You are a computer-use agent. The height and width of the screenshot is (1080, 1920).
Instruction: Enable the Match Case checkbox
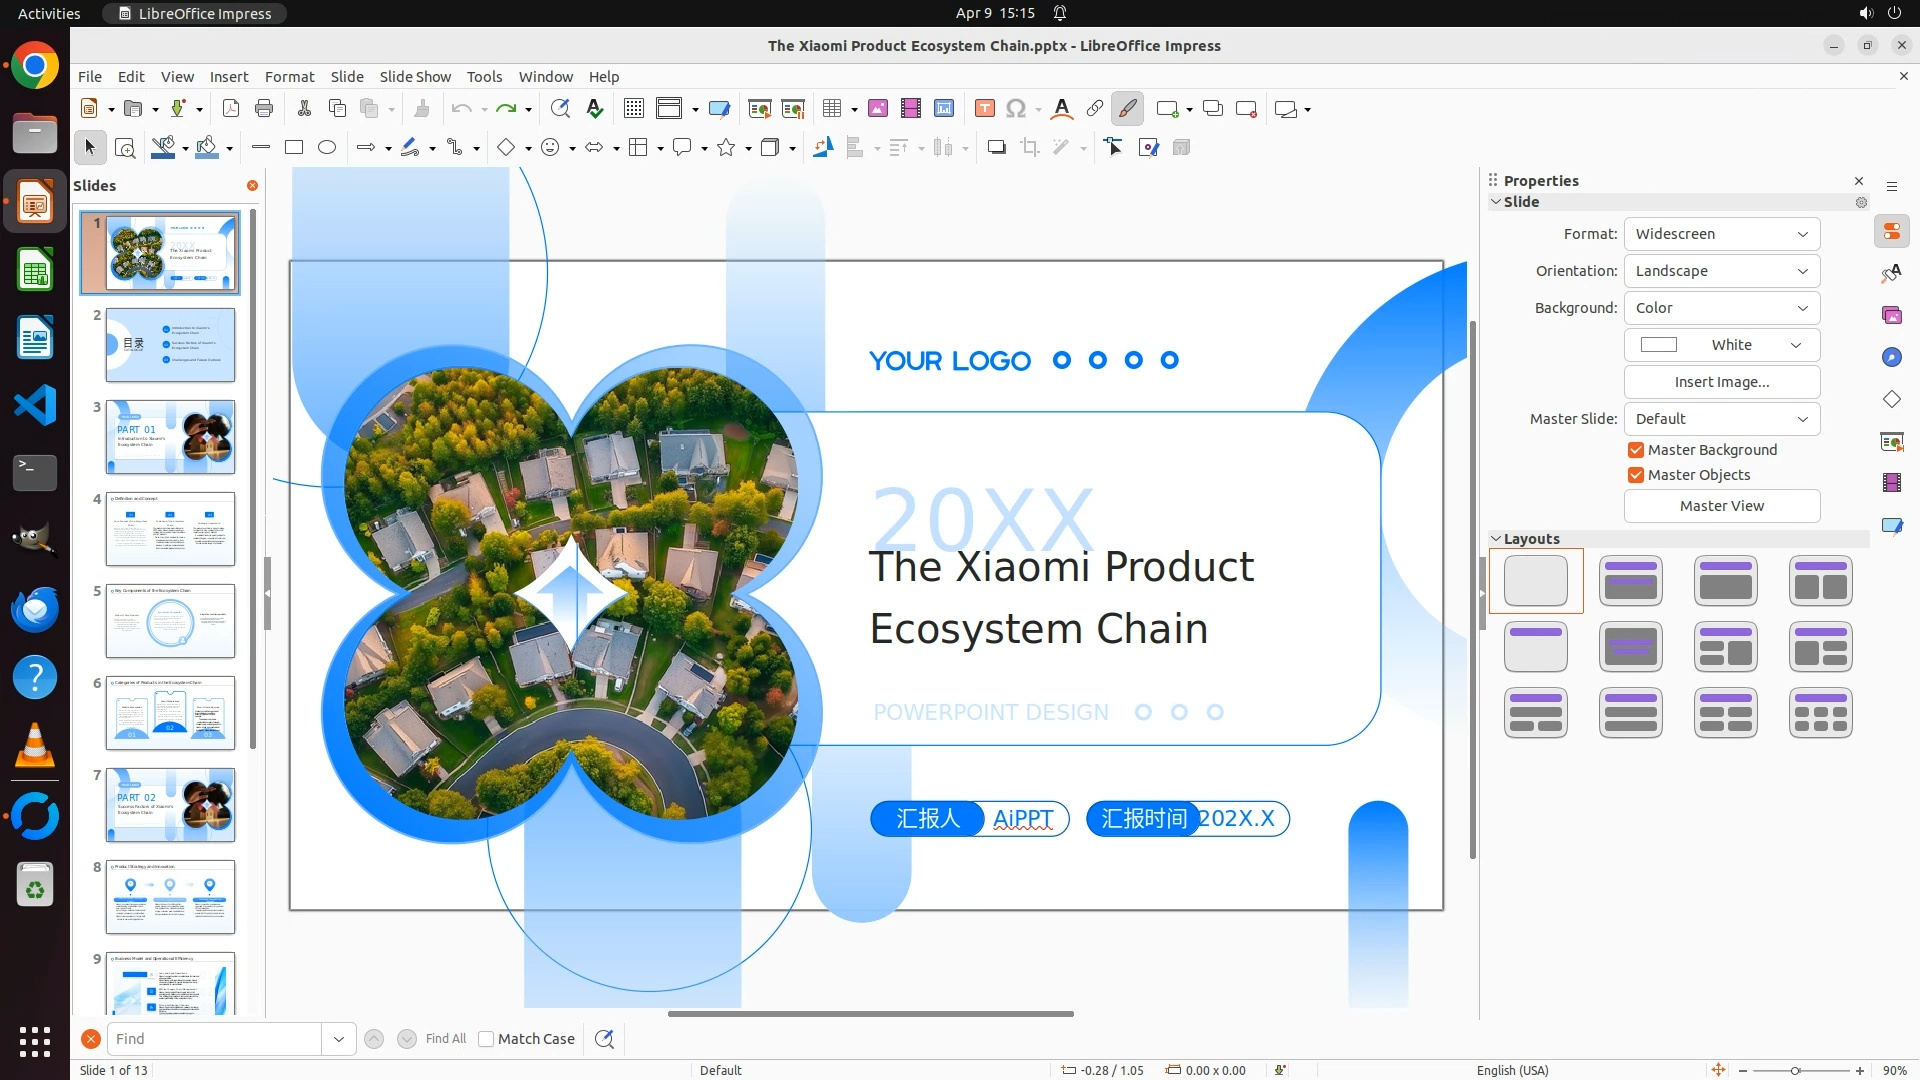point(486,1039)
